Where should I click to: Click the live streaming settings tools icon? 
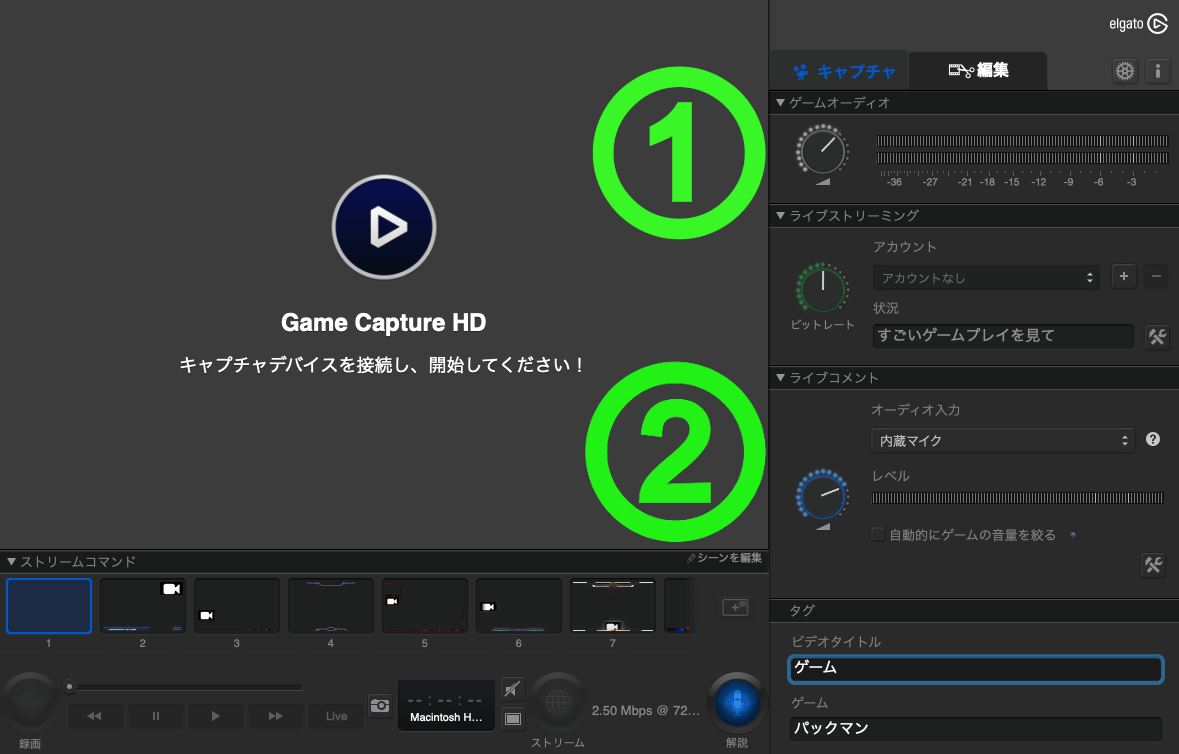(x=1156, y=337)
